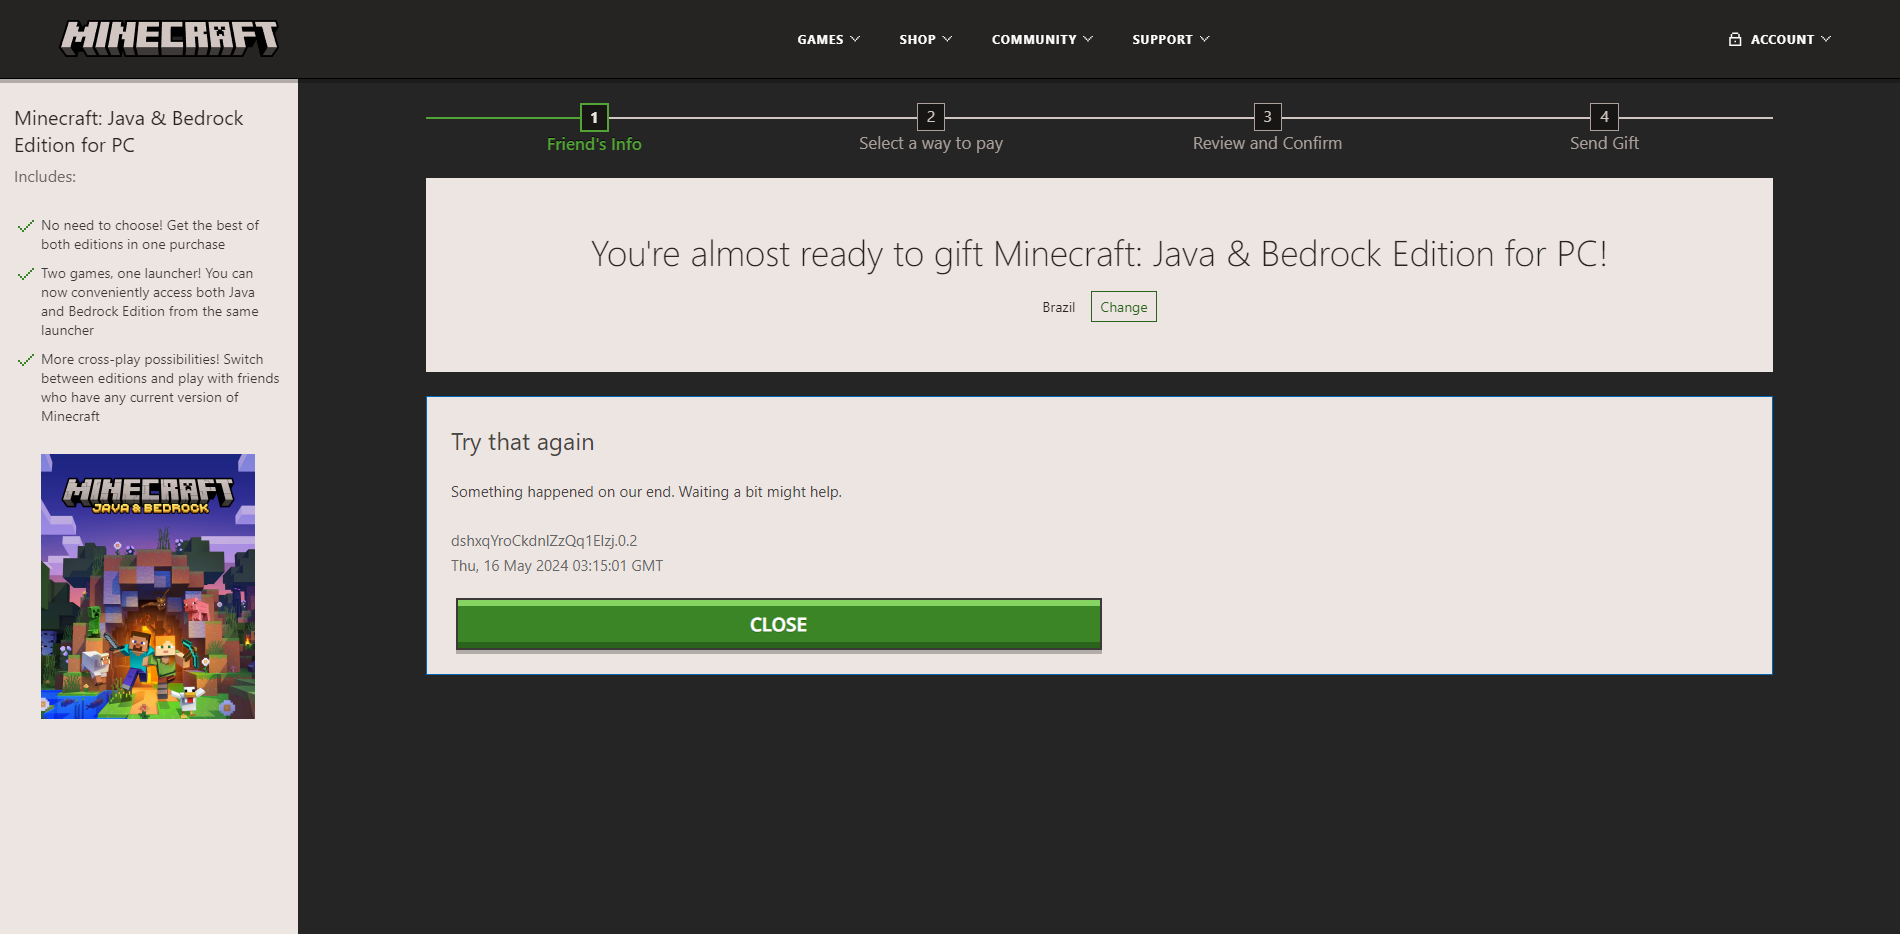Image resolution: width=1900 pixels, height=934 pixels.
Task: Click 'No need to choose!' feature text
Action: [x=150, y=235]
